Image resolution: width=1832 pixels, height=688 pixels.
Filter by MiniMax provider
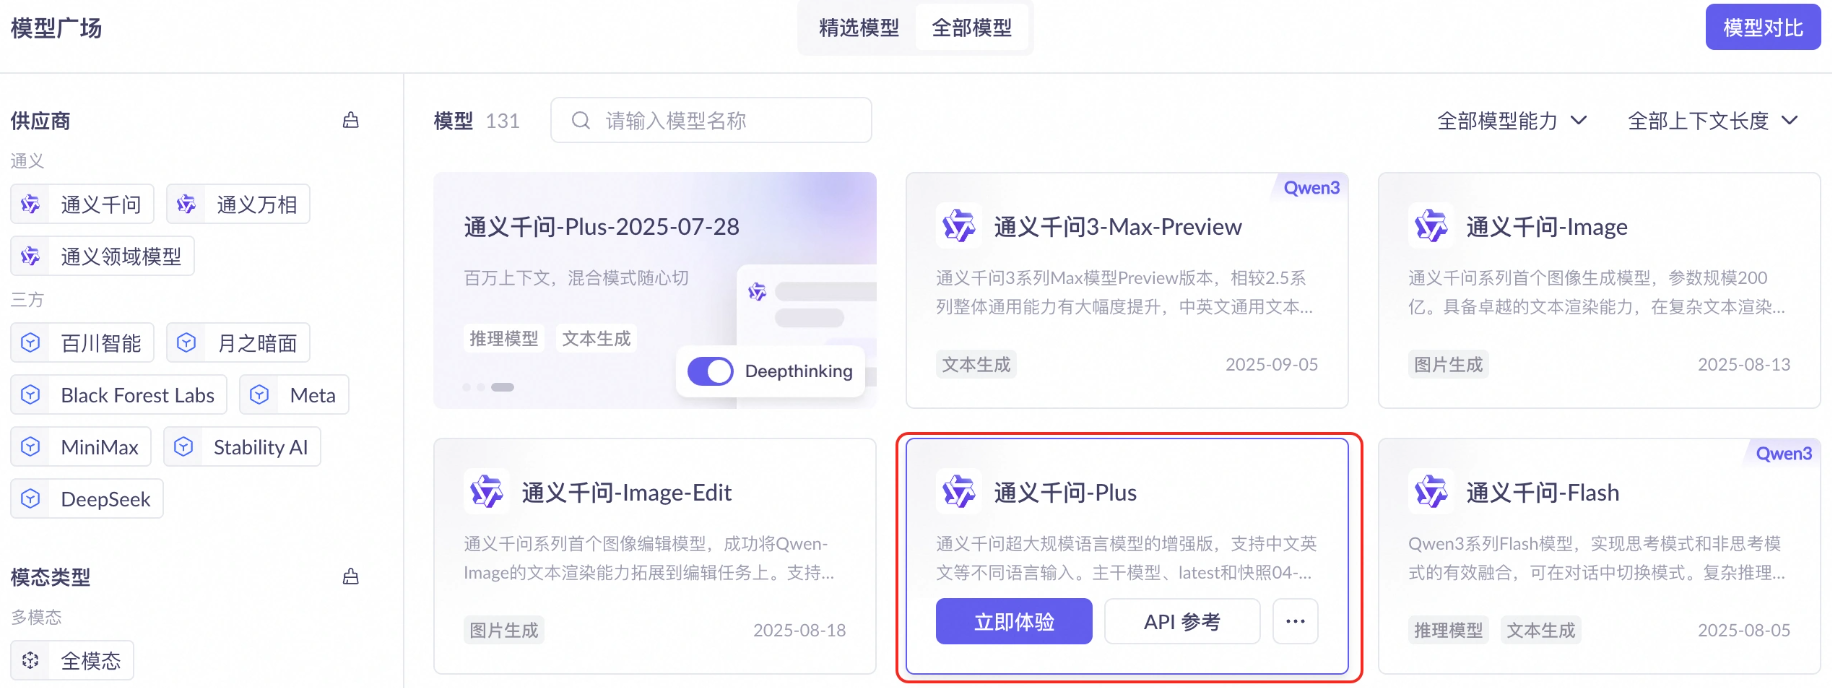click(x=81, y=447)
